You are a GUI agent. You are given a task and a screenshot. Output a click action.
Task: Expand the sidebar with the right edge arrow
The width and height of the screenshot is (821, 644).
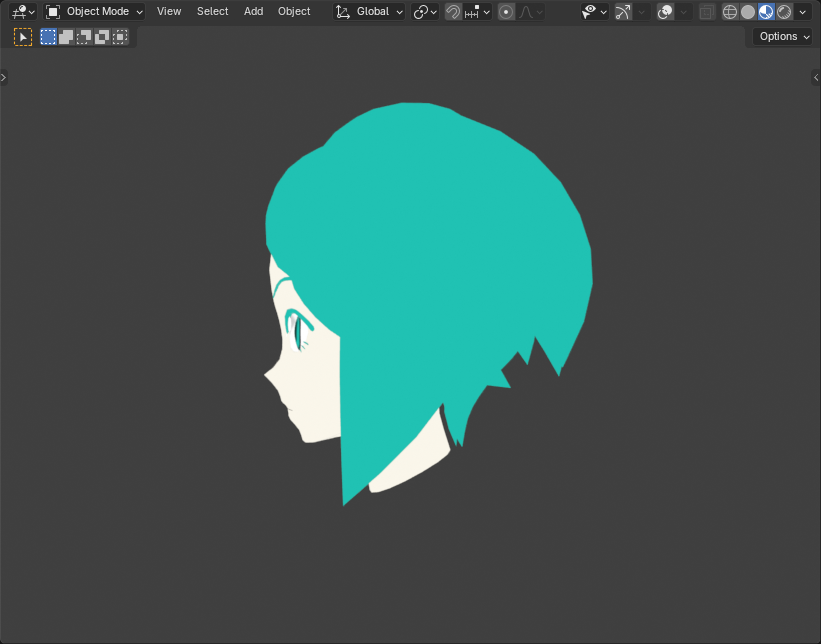816,77
